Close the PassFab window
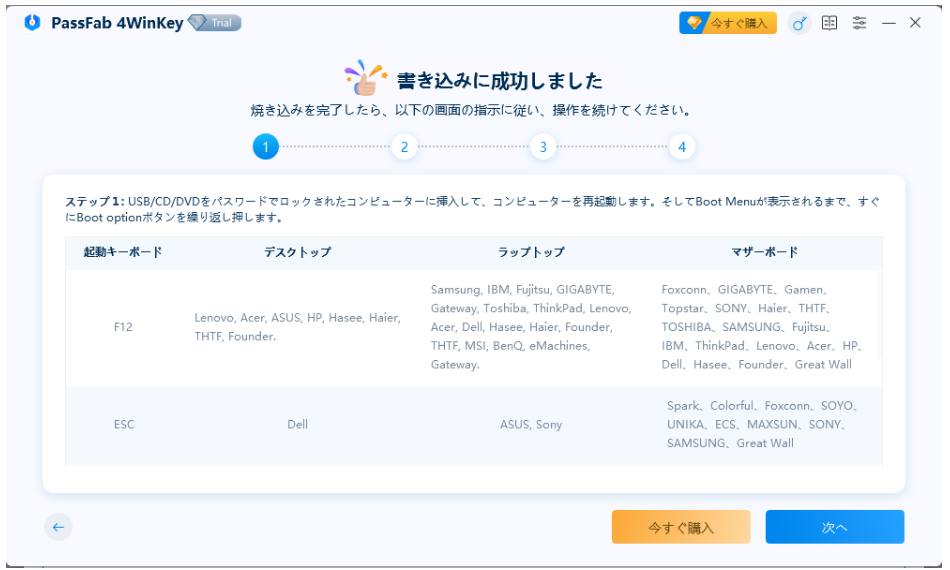950x570 pixels. click(x=915, y=22)
